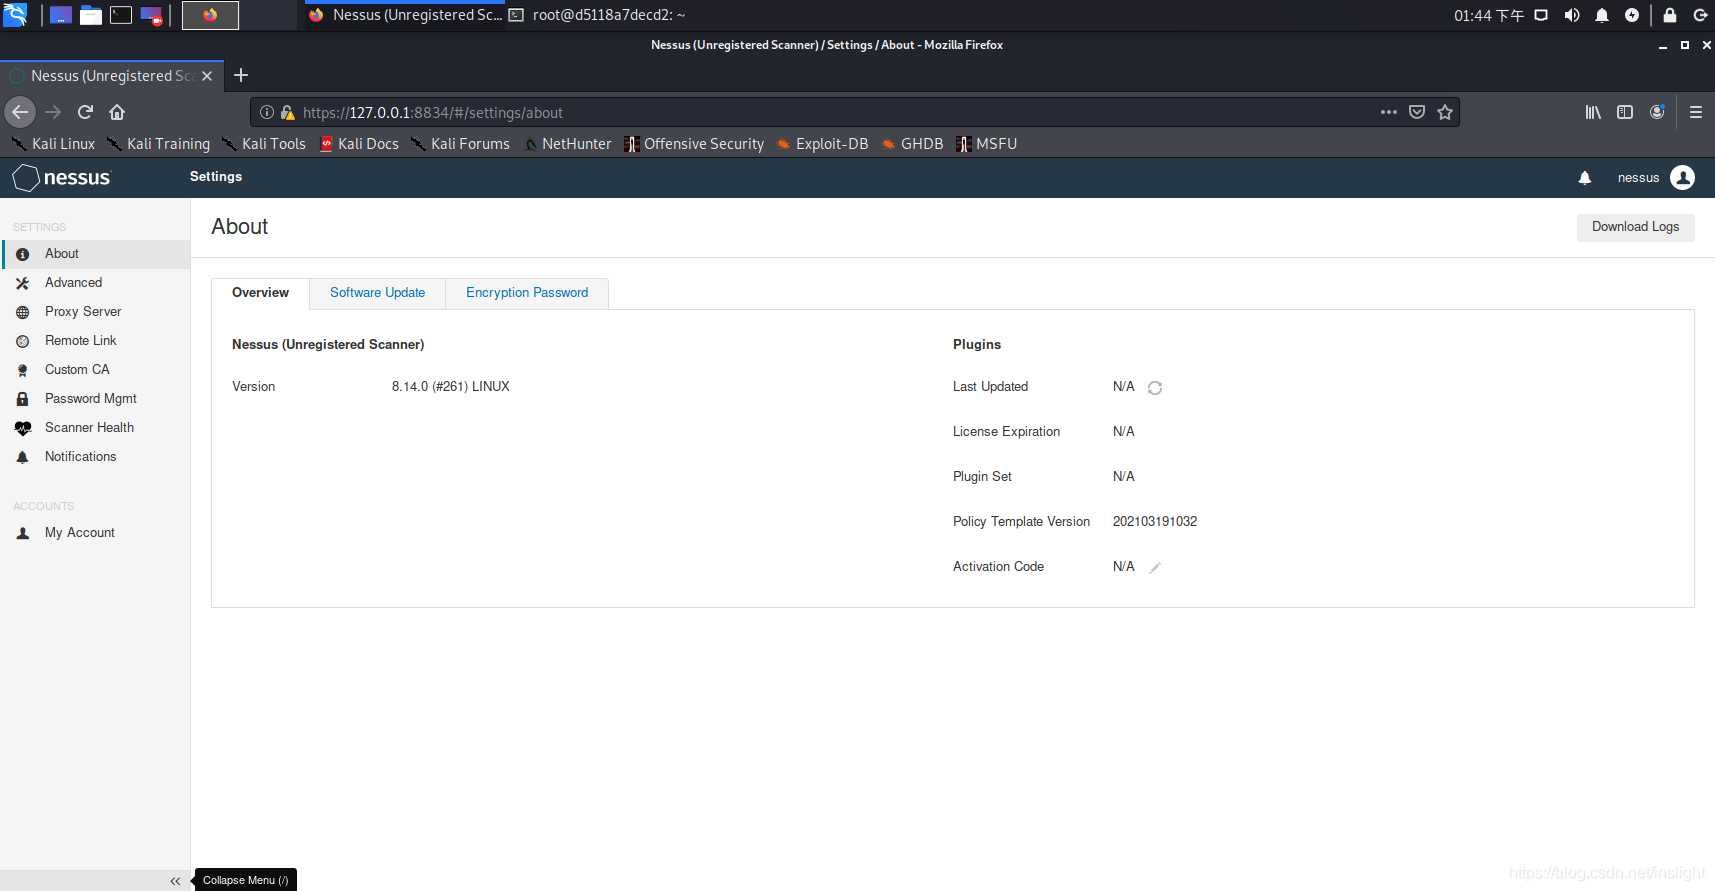Click log out icon in top panel
This screenshot has width=1715, height=891.
click(1700, 15)
